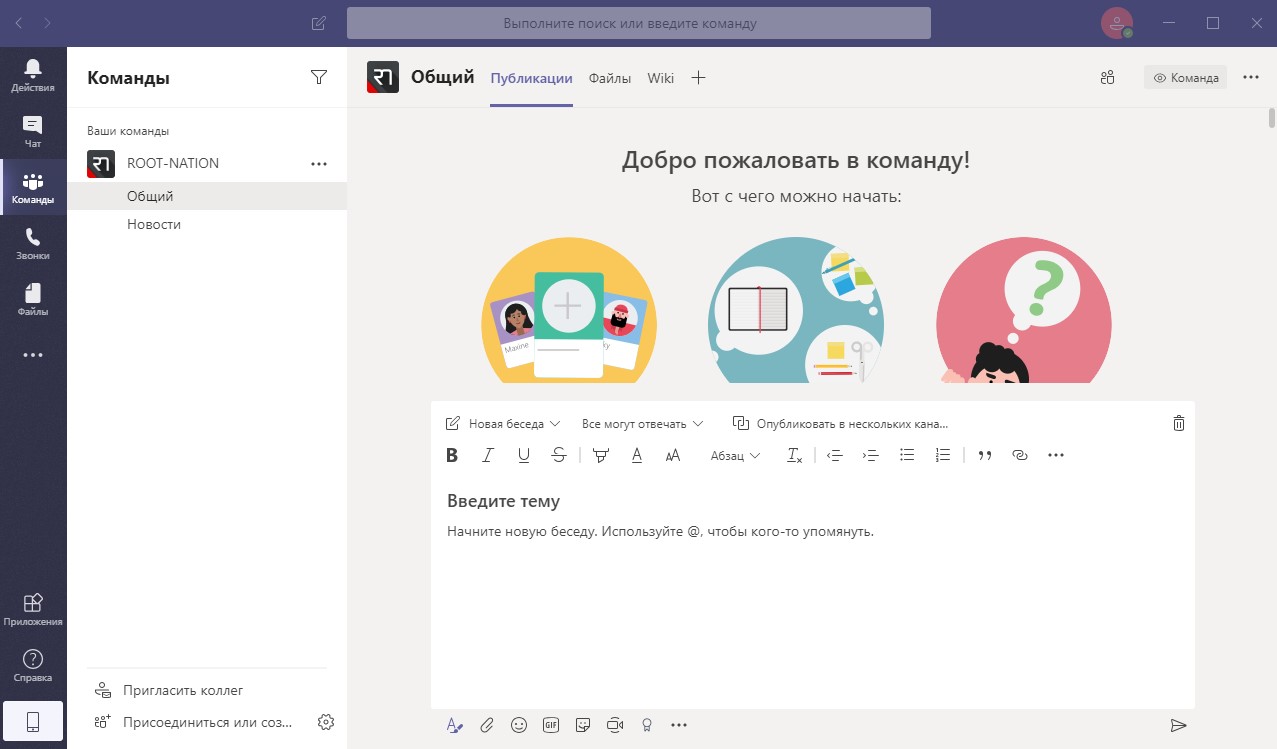Open the Calls (Звонки) sidebar icon
1277x749 pixels.
33,243
